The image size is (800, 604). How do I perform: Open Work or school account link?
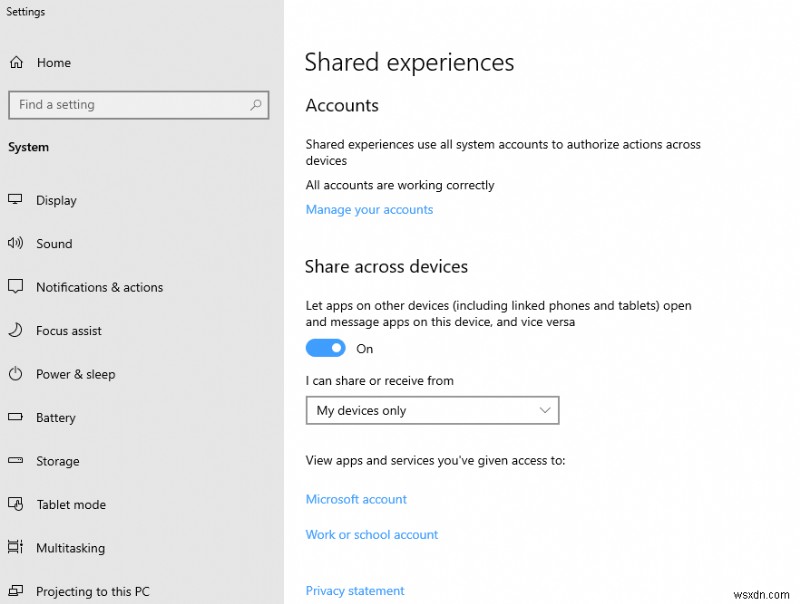pyautogui.click(x=372, y=534)
